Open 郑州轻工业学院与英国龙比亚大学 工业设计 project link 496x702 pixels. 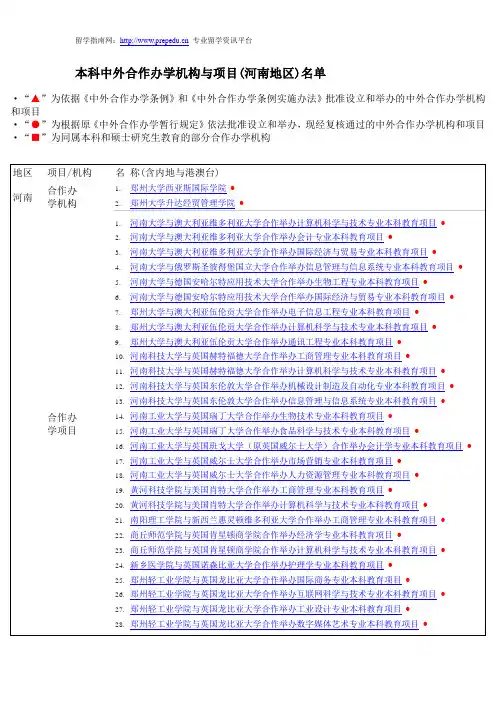pyautogui.click(x=266, y=609)
